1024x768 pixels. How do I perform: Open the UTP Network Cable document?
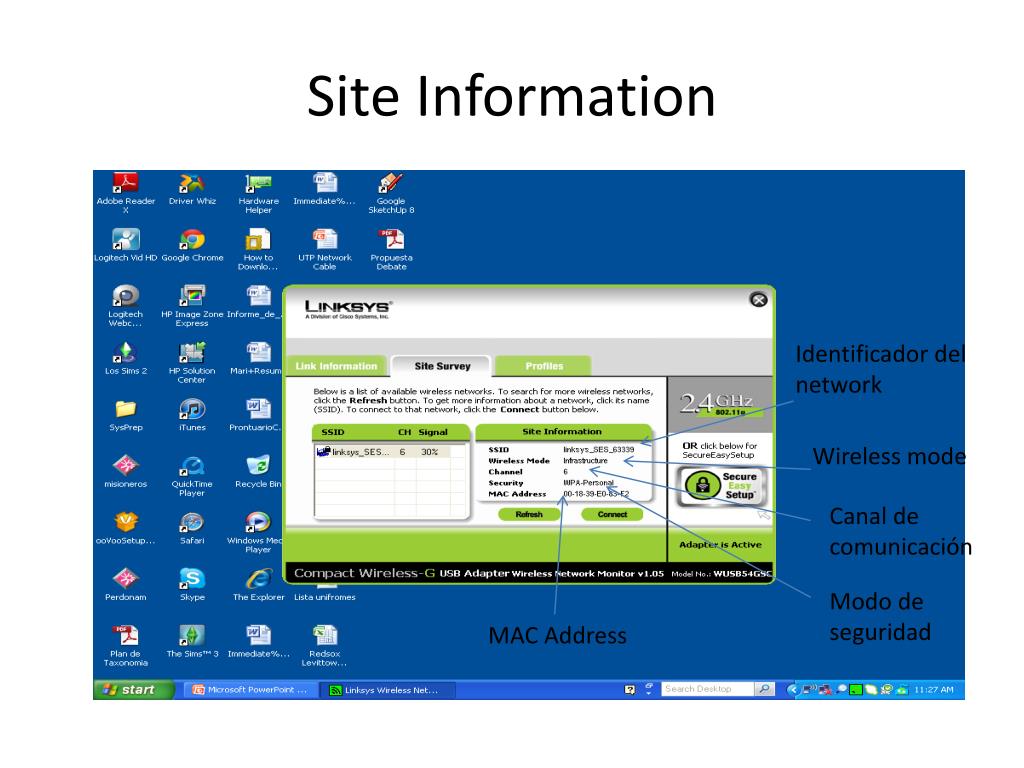[x=325, y=249]
